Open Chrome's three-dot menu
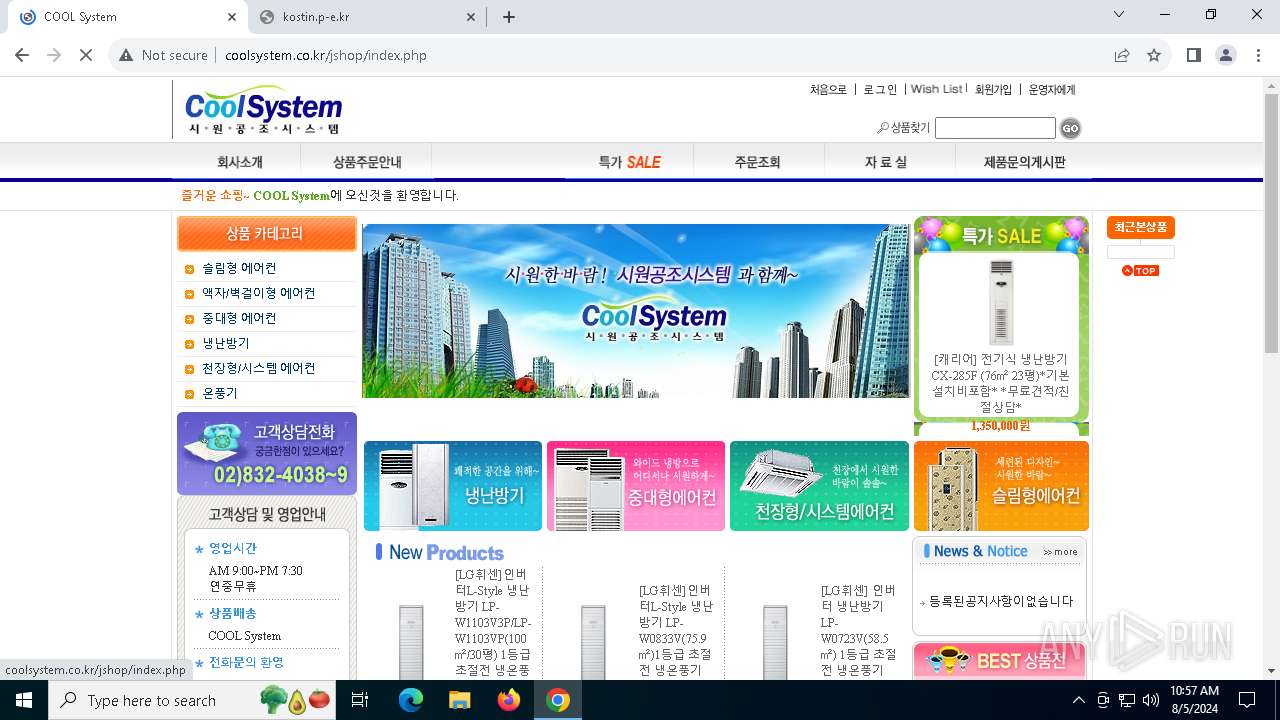The width and height of the screenshot is (1280, 720). click(1257, 55)
